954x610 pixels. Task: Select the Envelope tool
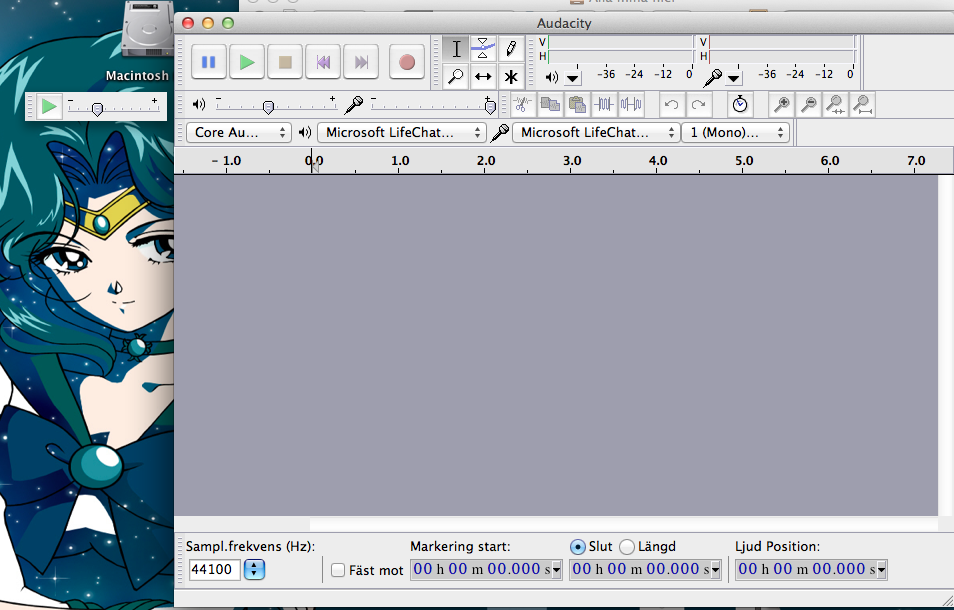coord(483,49)
